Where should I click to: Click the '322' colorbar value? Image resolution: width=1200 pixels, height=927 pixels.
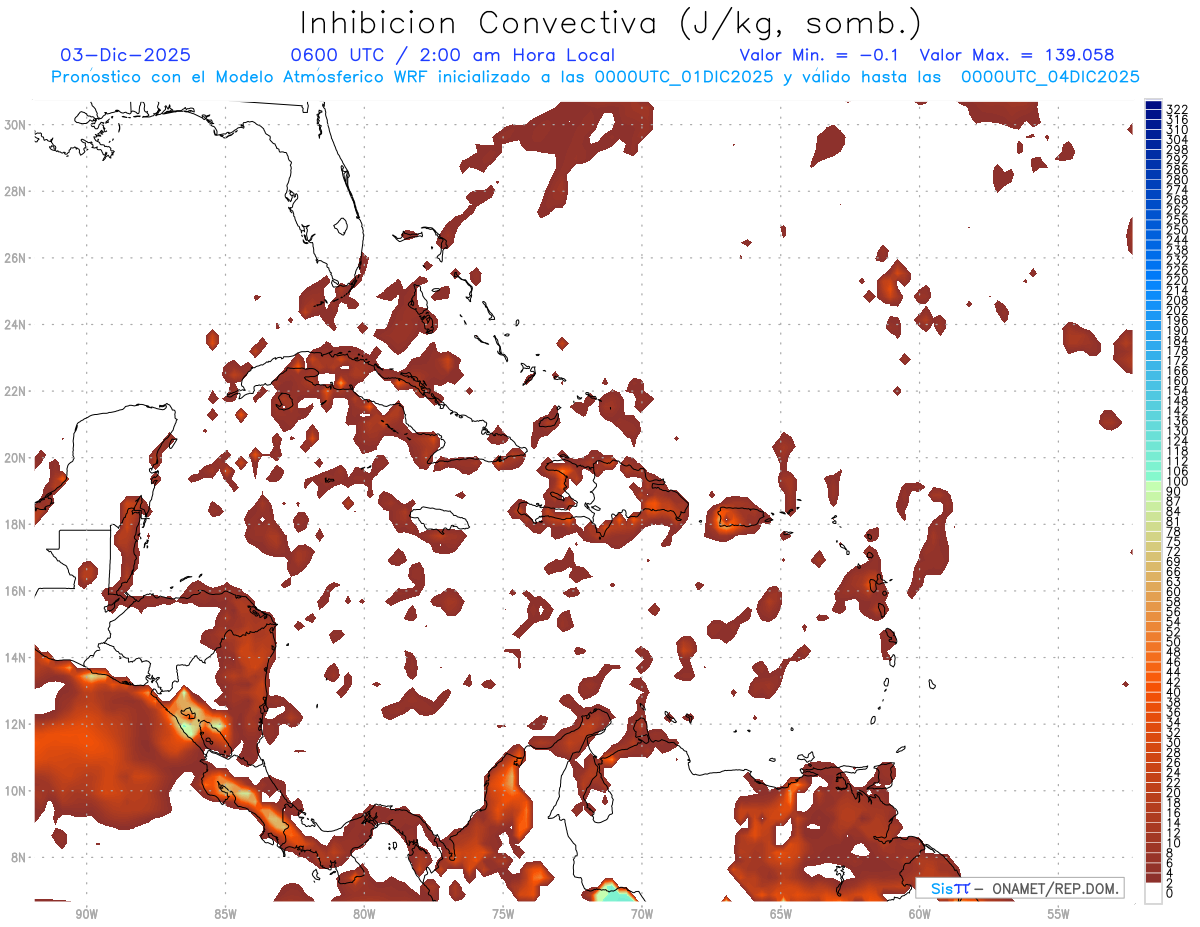click(1176, 108)
